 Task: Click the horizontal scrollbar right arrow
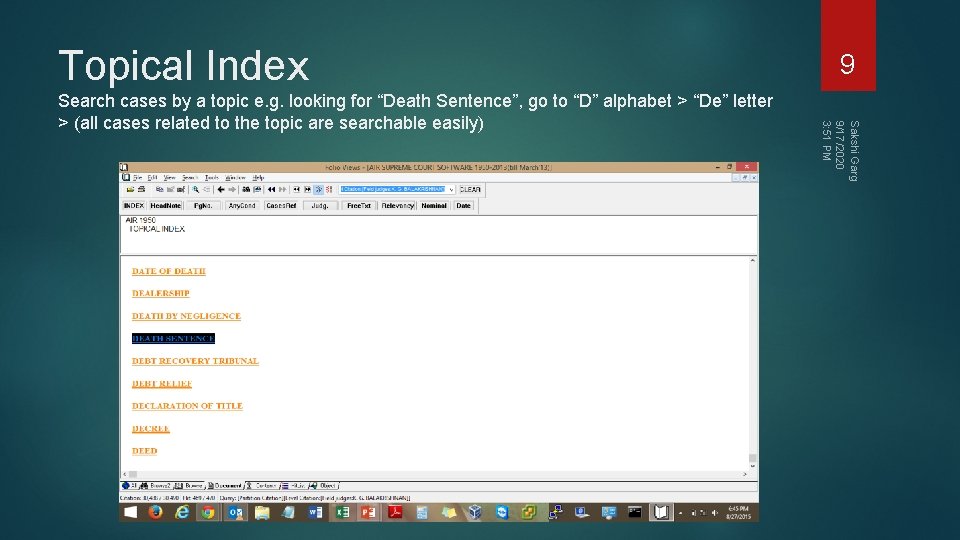click(745, 474)
